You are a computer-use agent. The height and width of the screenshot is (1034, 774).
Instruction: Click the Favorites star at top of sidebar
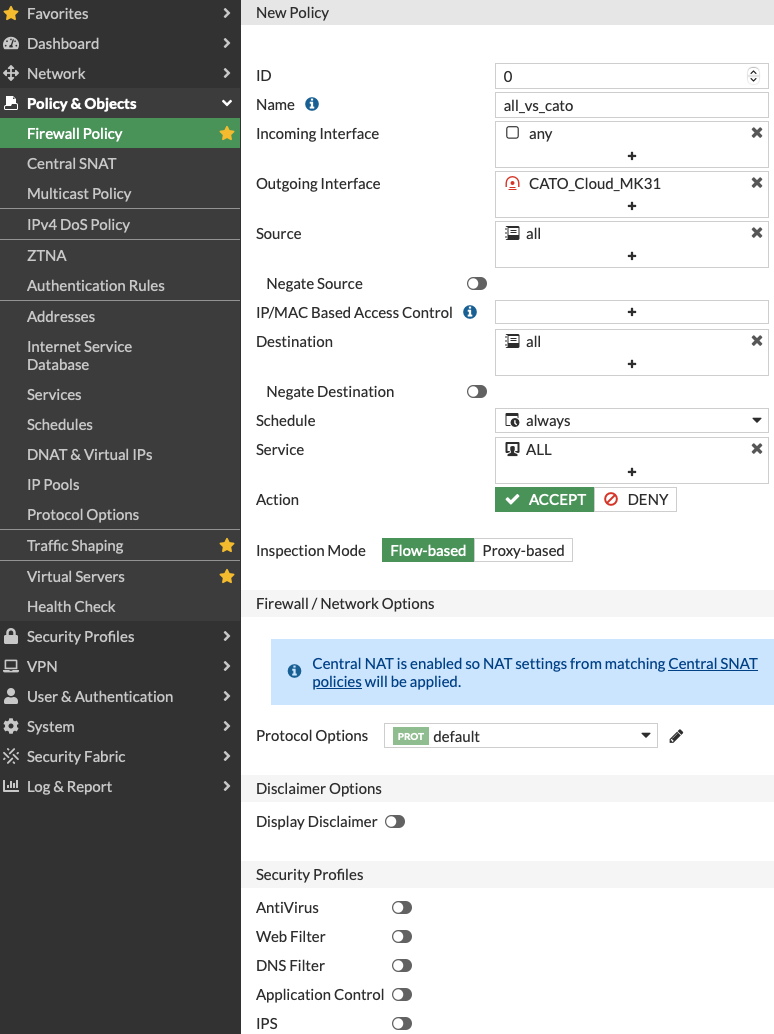13,14
